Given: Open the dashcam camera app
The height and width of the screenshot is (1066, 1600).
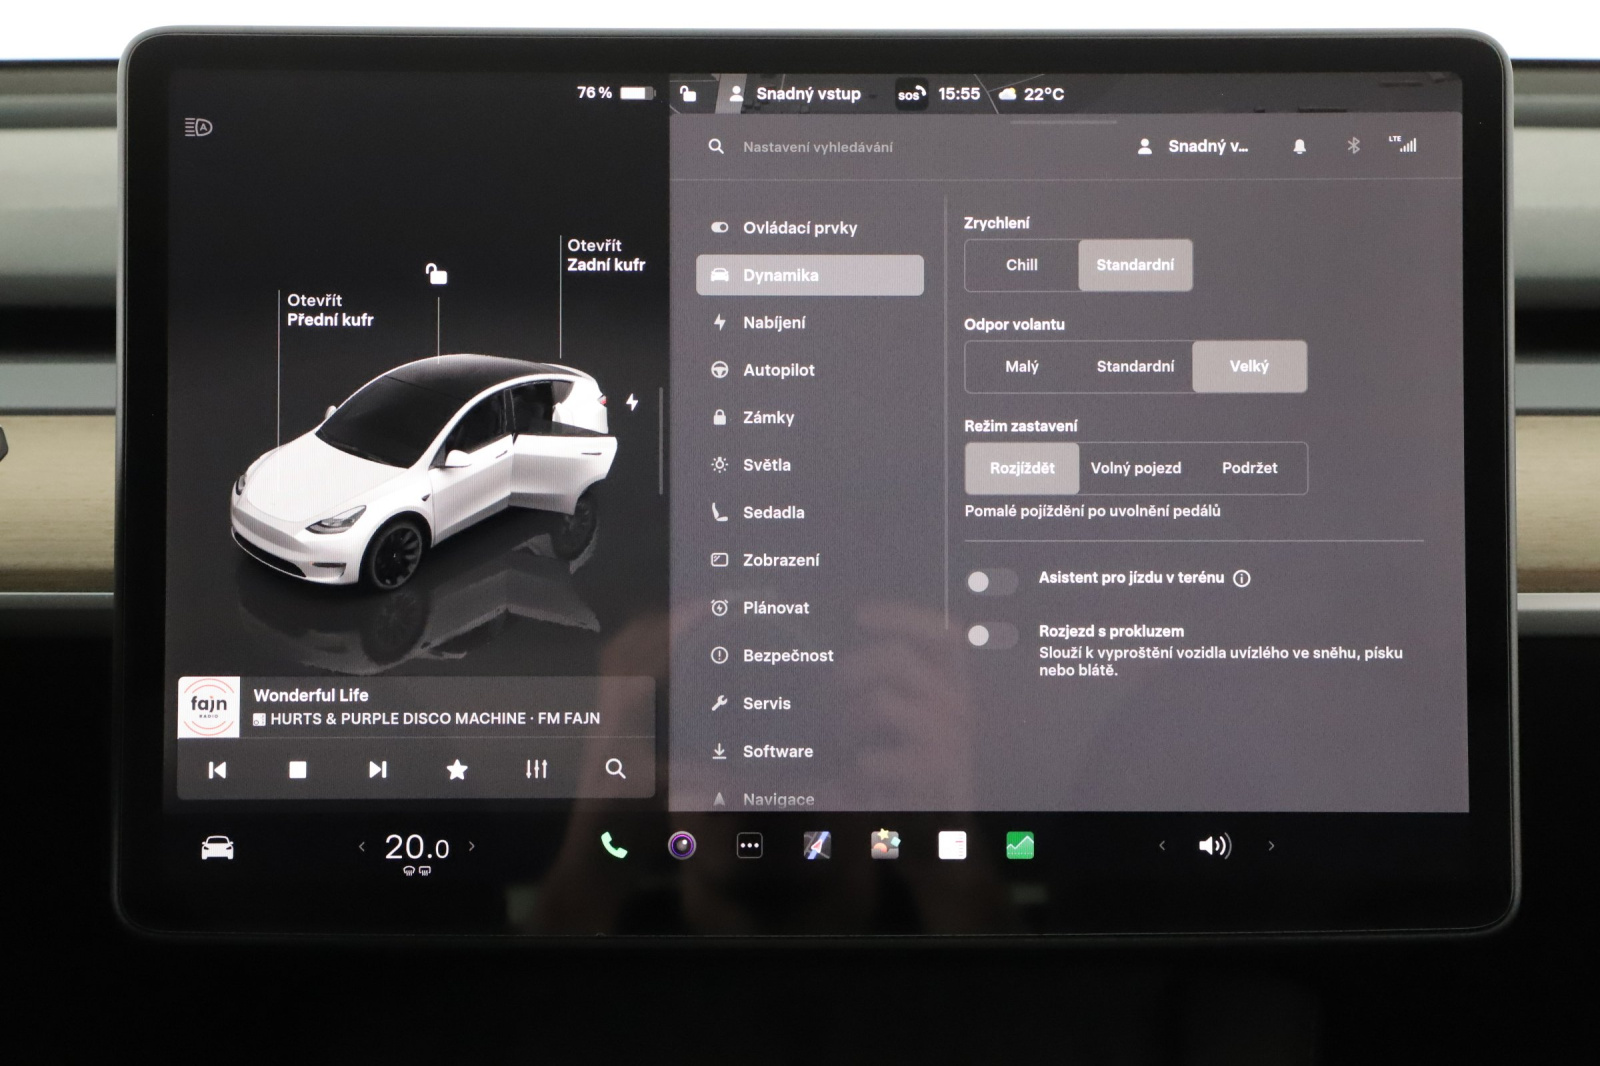Looking at the screenshot, I should 682,846.
